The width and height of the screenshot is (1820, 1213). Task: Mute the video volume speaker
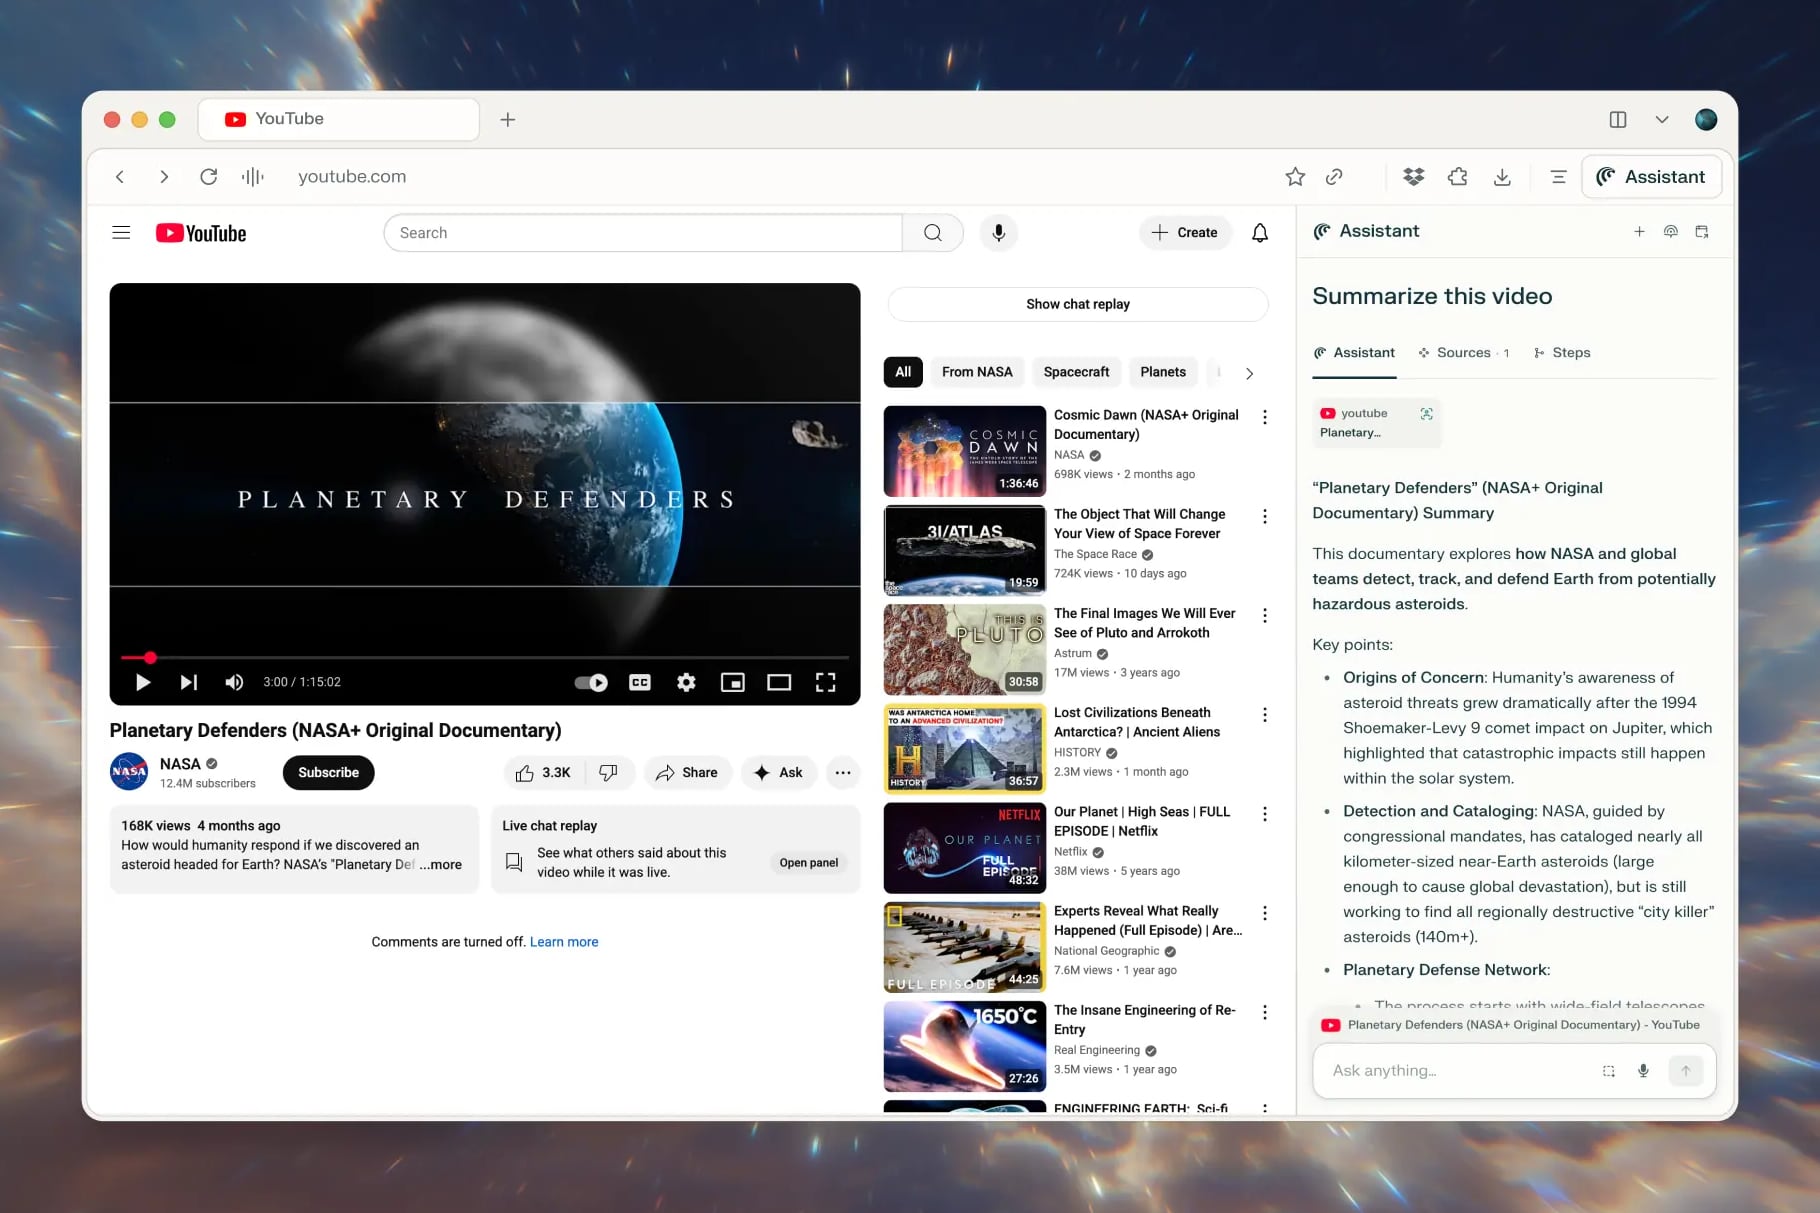234,682
